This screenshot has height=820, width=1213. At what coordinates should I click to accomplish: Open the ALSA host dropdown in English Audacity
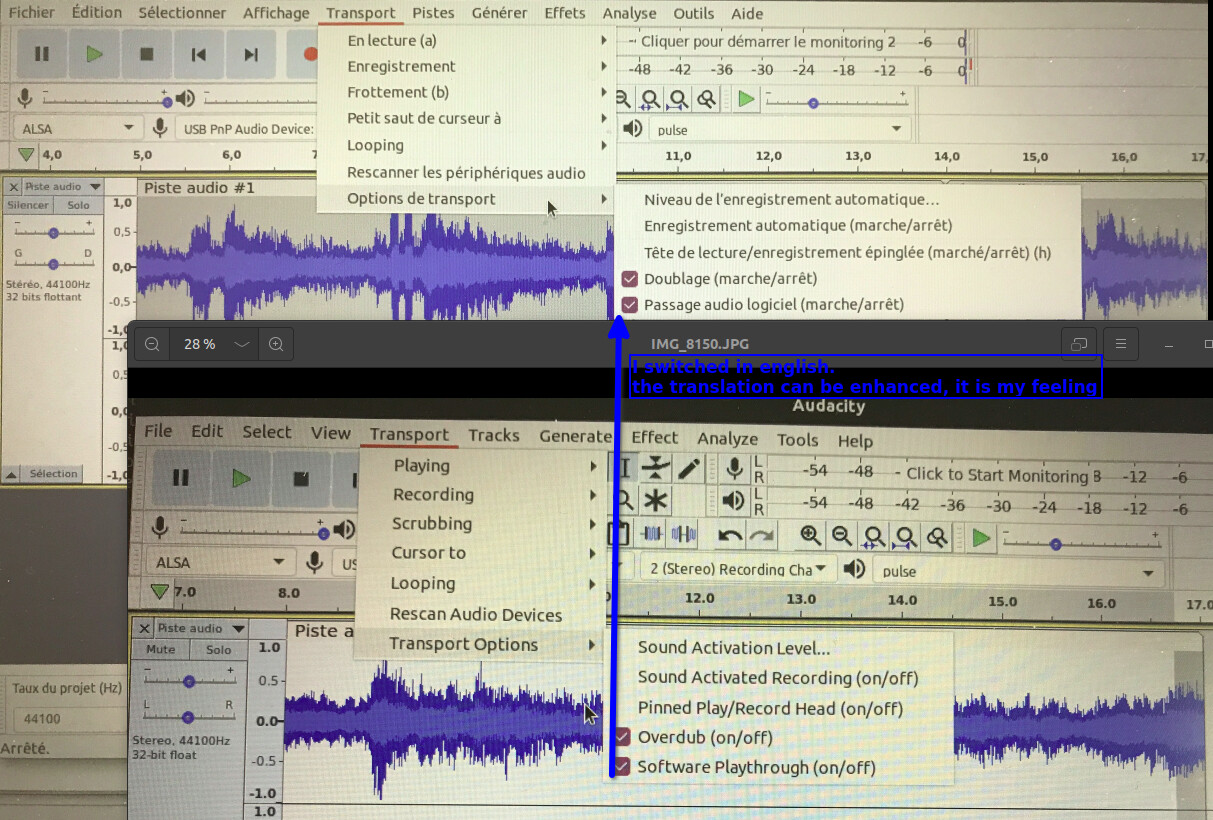tap(220, 562)
